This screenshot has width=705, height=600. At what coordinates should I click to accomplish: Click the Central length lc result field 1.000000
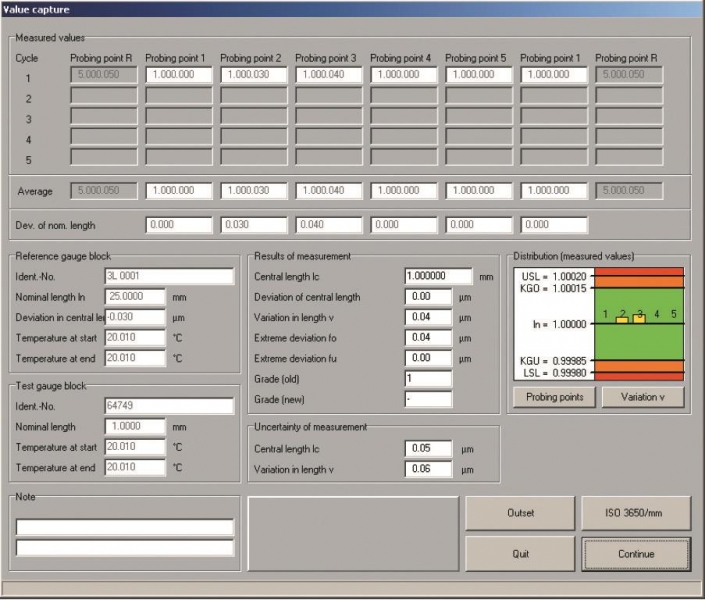pos(438,276)
